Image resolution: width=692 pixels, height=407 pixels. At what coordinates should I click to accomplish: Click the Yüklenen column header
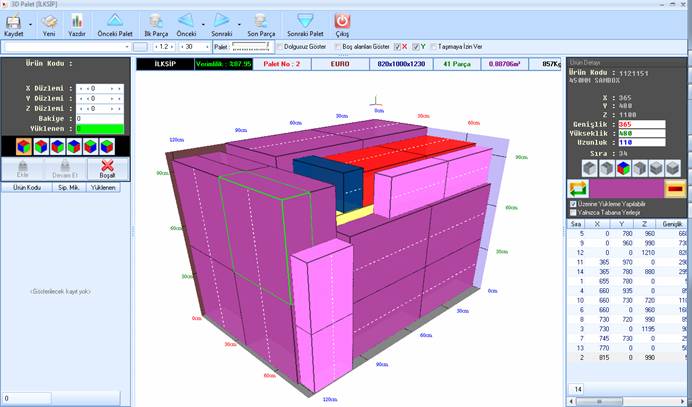[x=103, y=187]
